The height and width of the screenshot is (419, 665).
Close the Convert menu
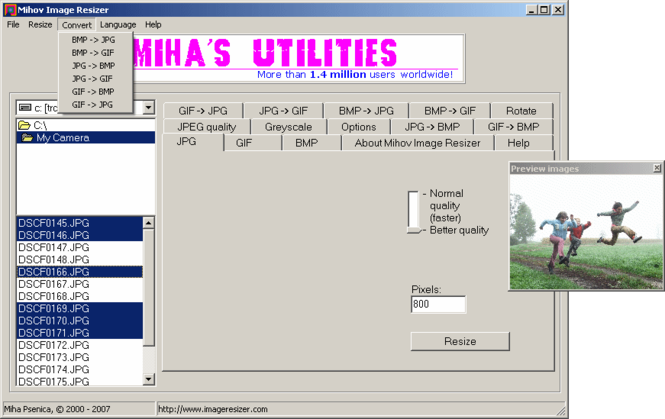(x=76, y=25)
